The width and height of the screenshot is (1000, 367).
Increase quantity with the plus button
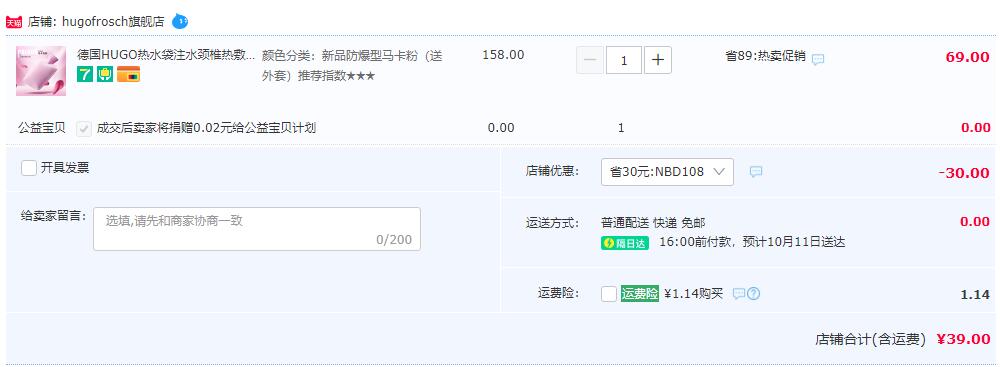658,60
